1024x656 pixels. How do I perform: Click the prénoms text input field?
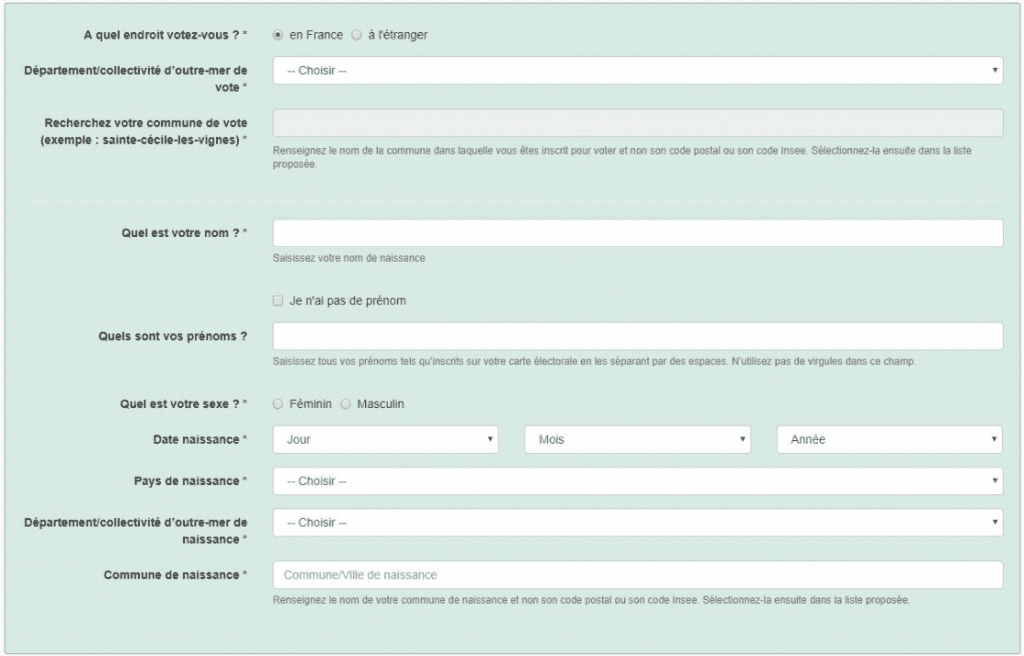[x=637, y=336]
